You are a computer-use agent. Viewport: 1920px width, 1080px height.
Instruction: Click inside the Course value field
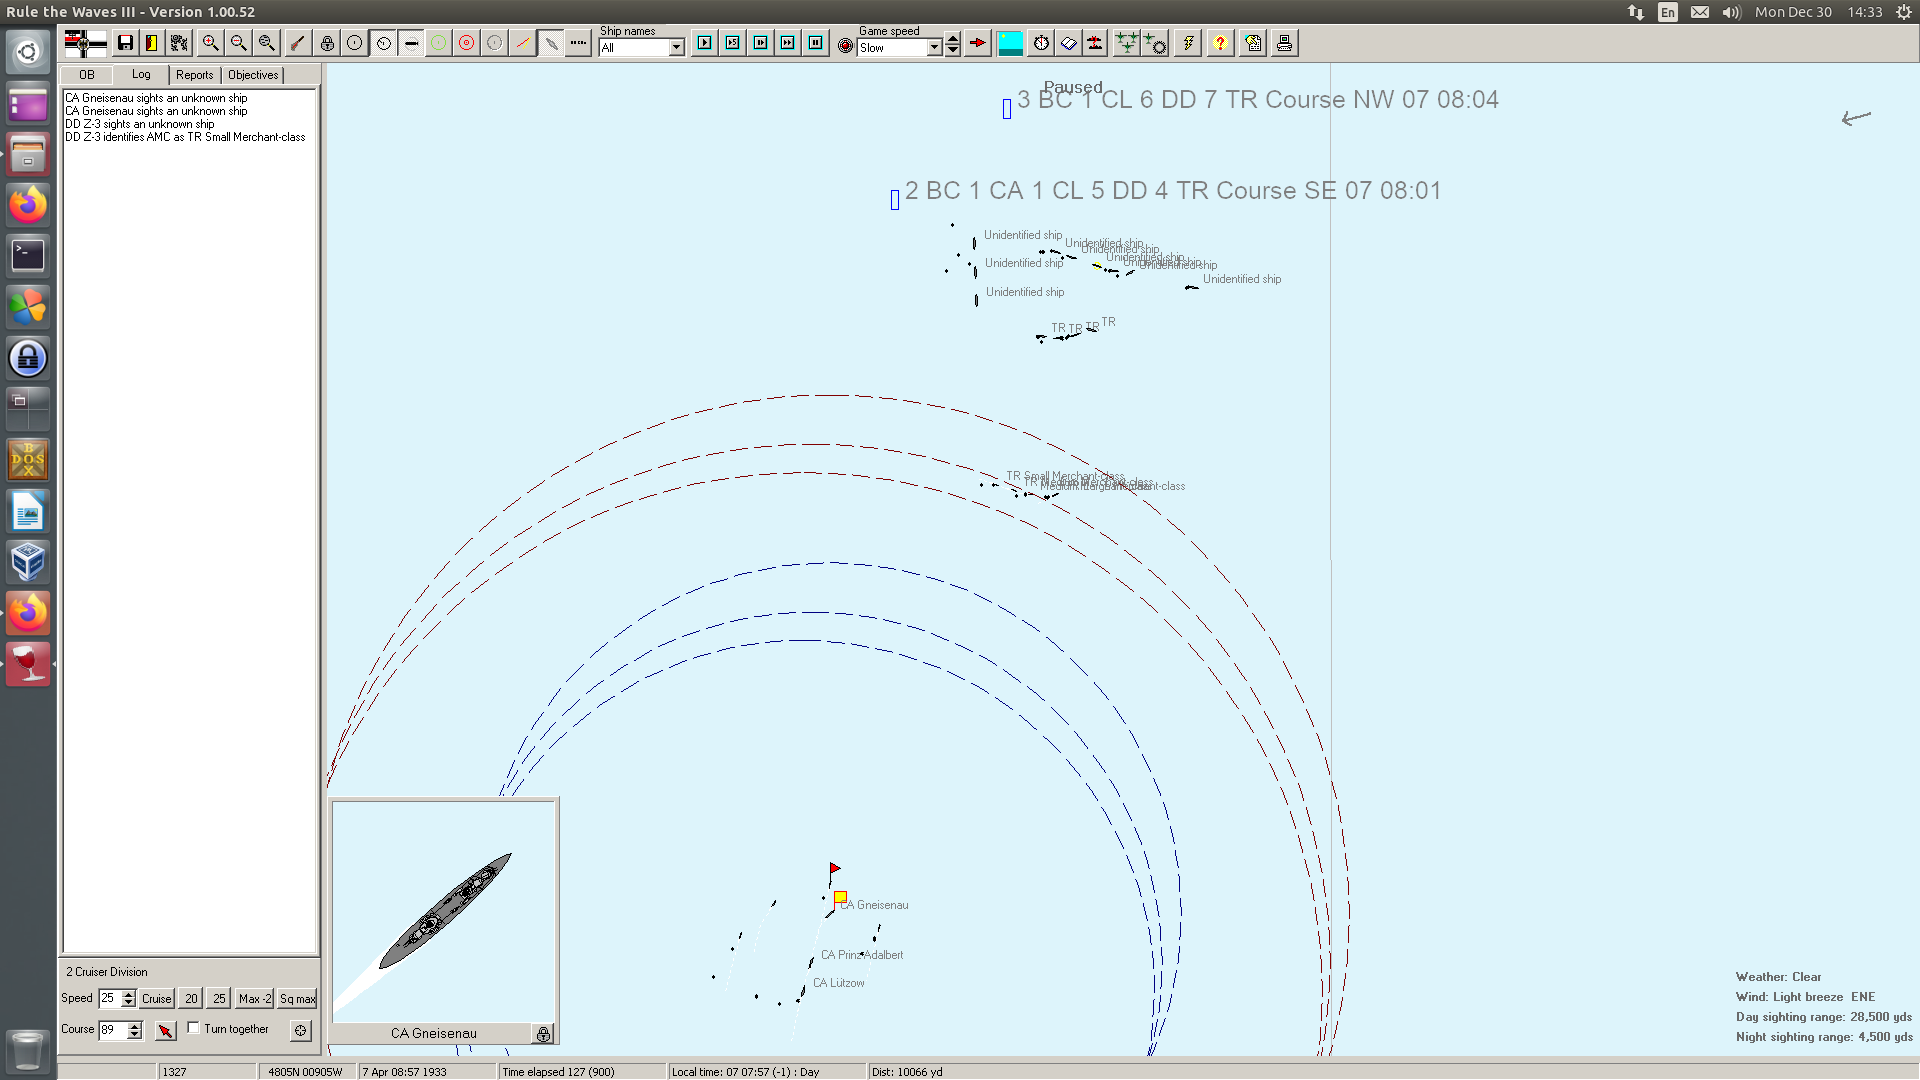pyautogui.click(x=112, y=1030)
